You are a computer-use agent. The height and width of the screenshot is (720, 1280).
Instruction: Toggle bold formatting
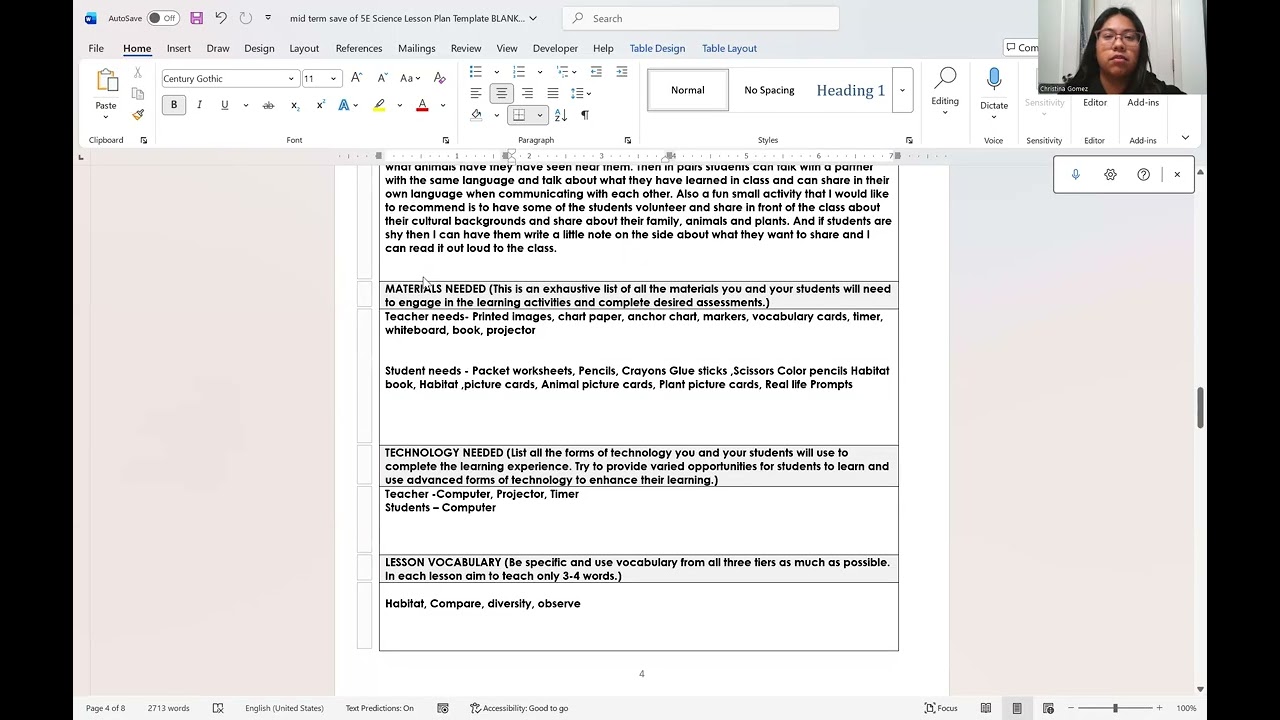174,105
